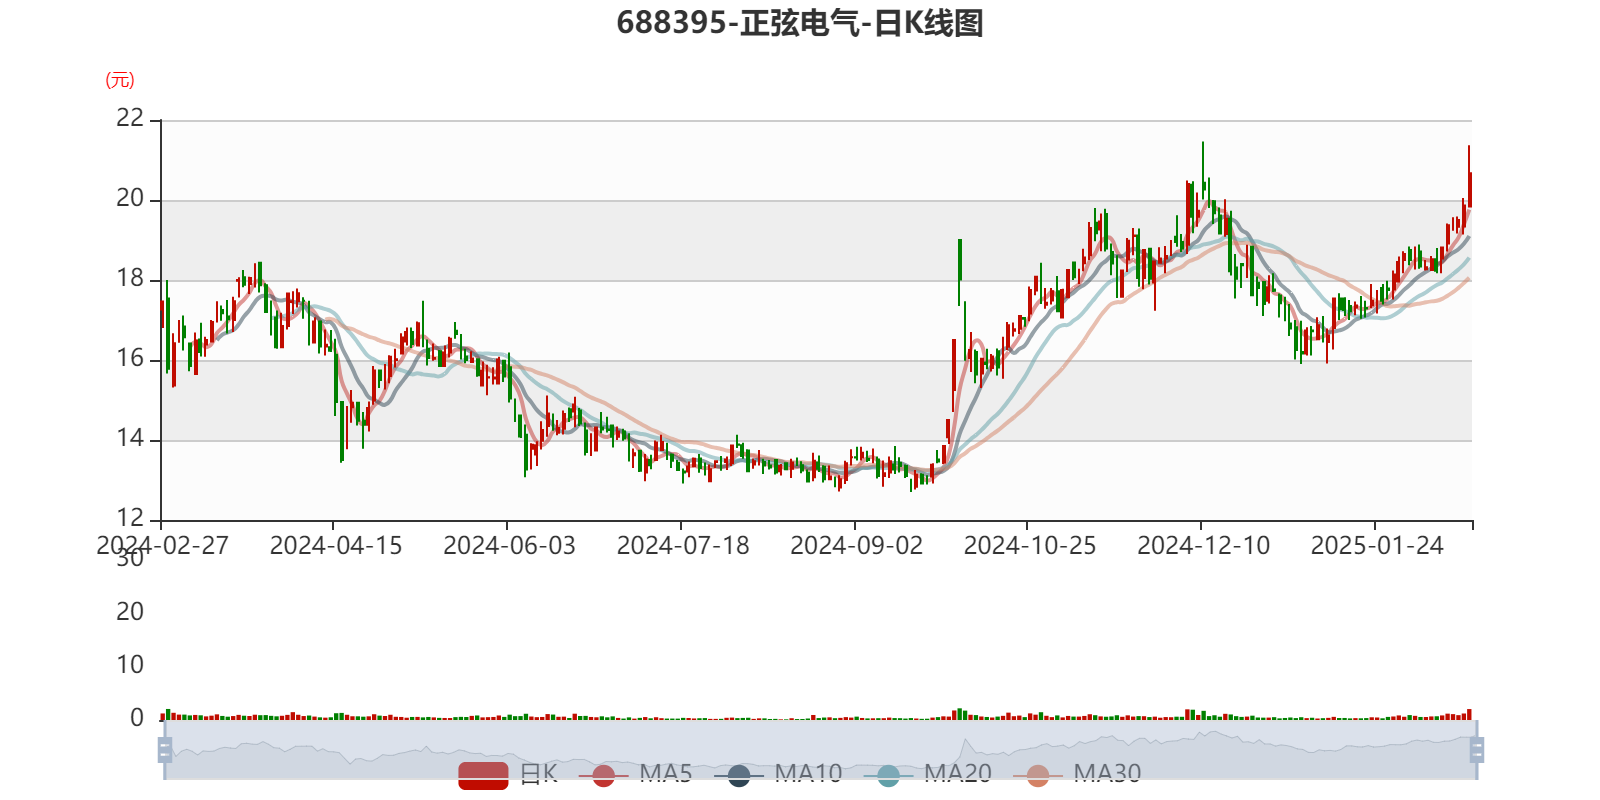Click the 2024-07-18 date axis label
The height and width of the screenshot is (800, 1600).
coord(682,546)
